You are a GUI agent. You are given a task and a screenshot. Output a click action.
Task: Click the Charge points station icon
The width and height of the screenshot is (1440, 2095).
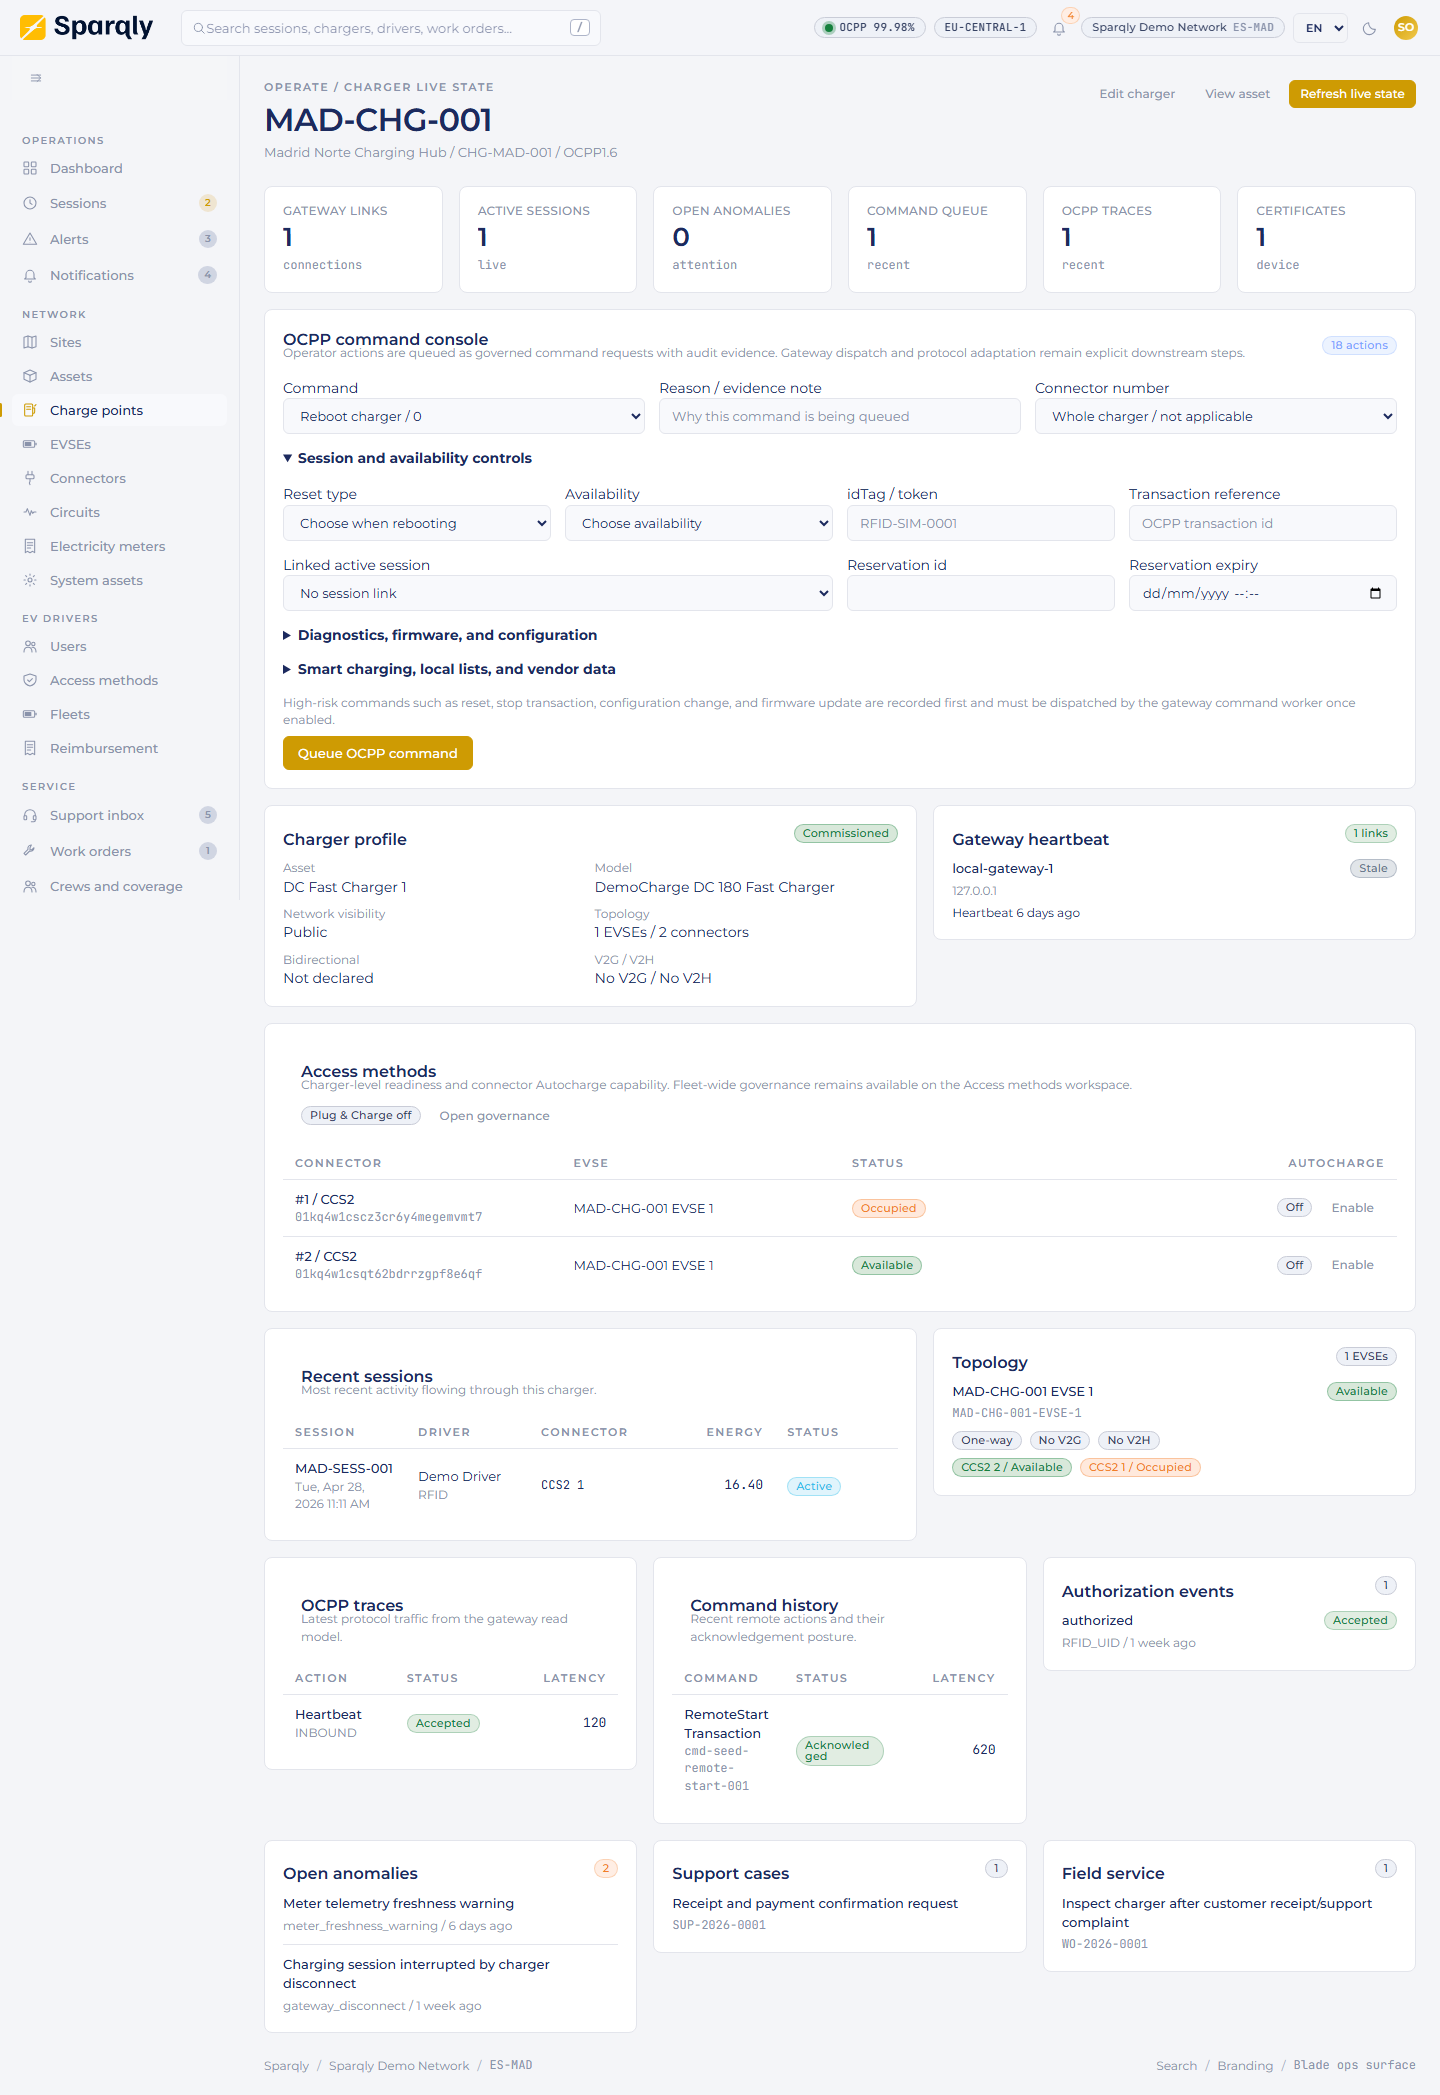30,410
